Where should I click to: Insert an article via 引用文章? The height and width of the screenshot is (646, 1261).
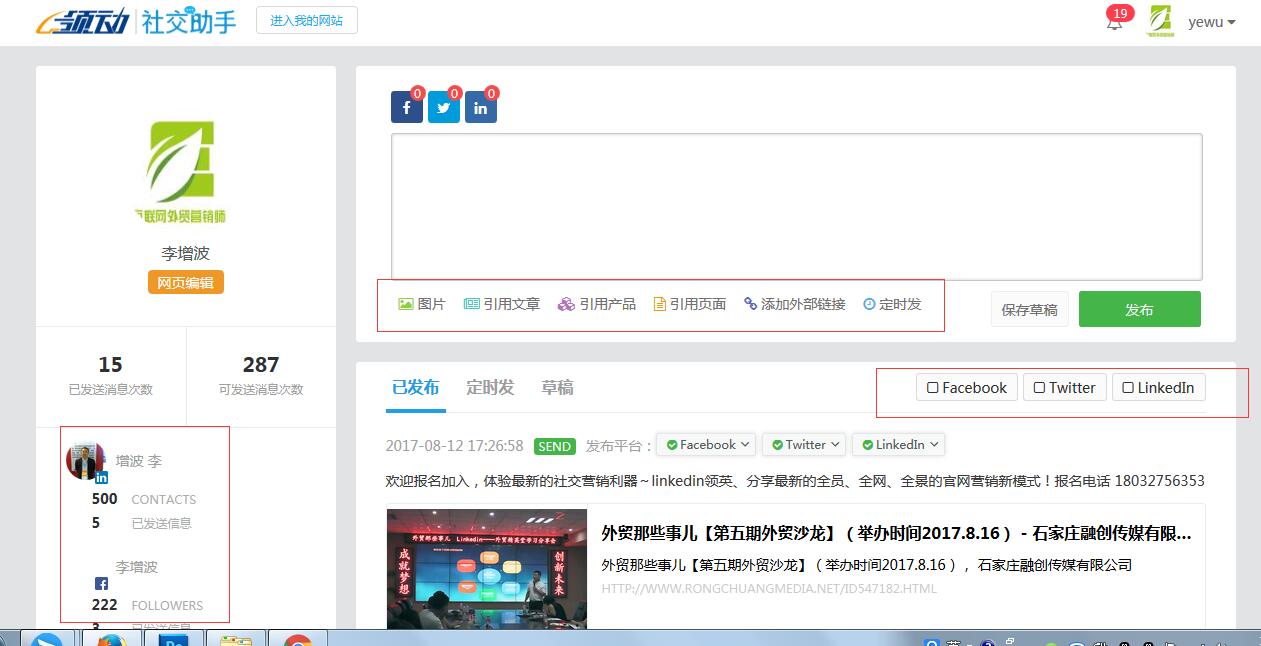[x=502, y=304]
